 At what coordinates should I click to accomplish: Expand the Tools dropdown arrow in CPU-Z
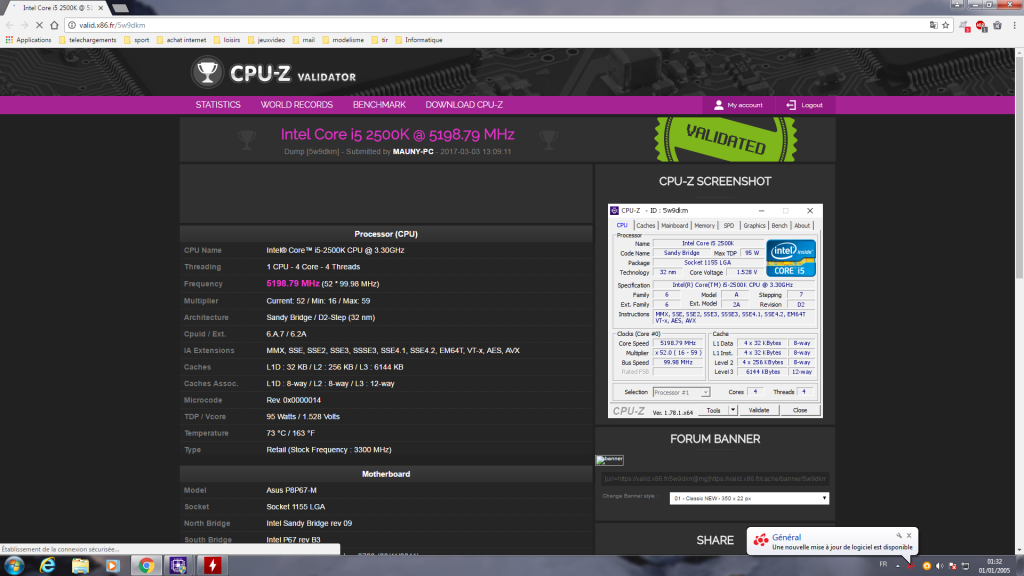pos(733,410)
